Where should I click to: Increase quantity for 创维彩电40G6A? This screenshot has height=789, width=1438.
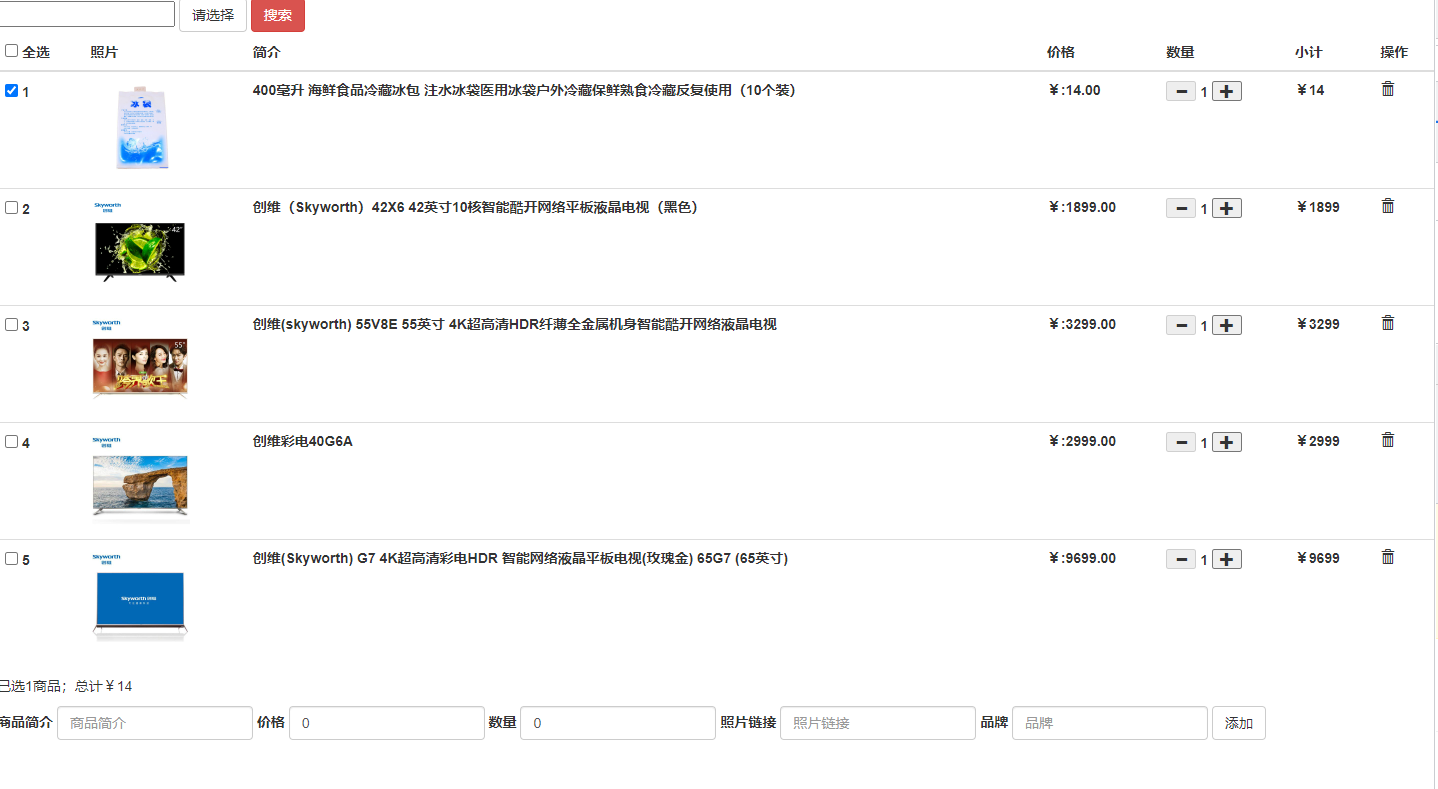coord(1227,443)
